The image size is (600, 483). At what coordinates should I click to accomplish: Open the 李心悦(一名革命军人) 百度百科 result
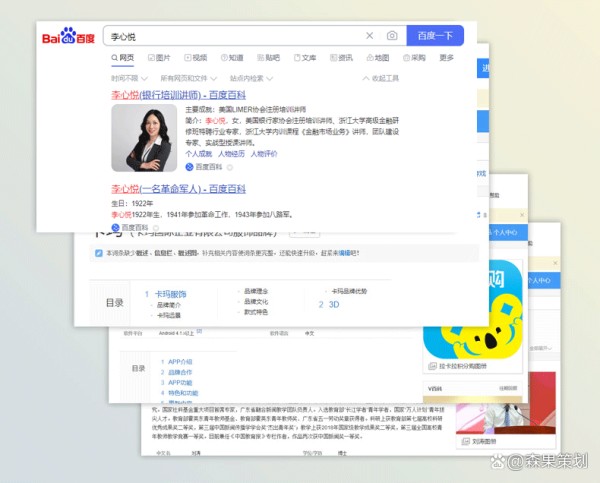pyautogui.click(x=178, y=189)
